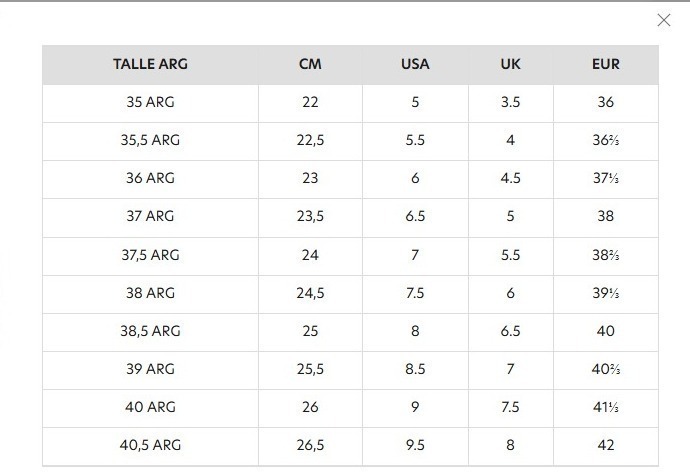
Task: Click the CM column header
Action: (310, 64)
